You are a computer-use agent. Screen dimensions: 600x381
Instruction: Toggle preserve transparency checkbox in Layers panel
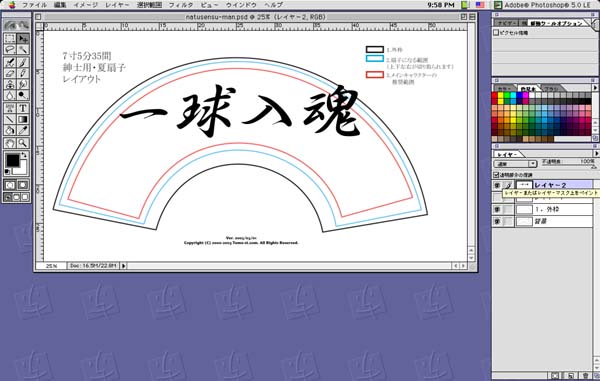pyautogui.click(x=496, y=175)
